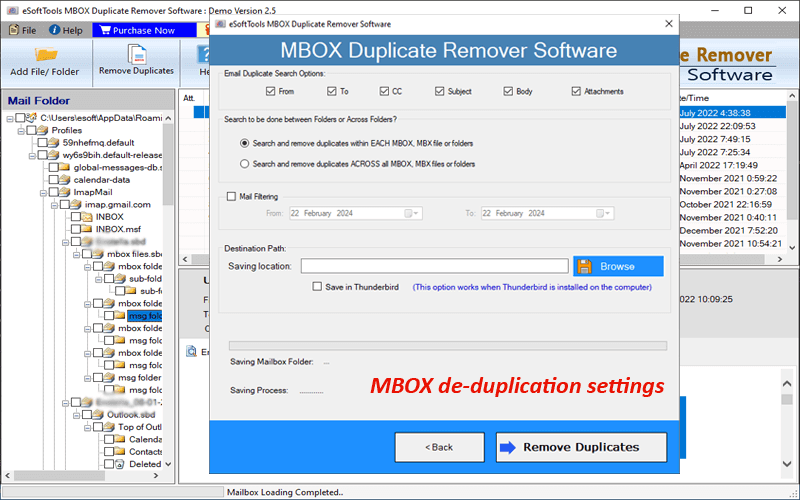Screen dimensions: 800x500
Task: Click the Deleted folder icon in tree
Action: pos(120,464)
